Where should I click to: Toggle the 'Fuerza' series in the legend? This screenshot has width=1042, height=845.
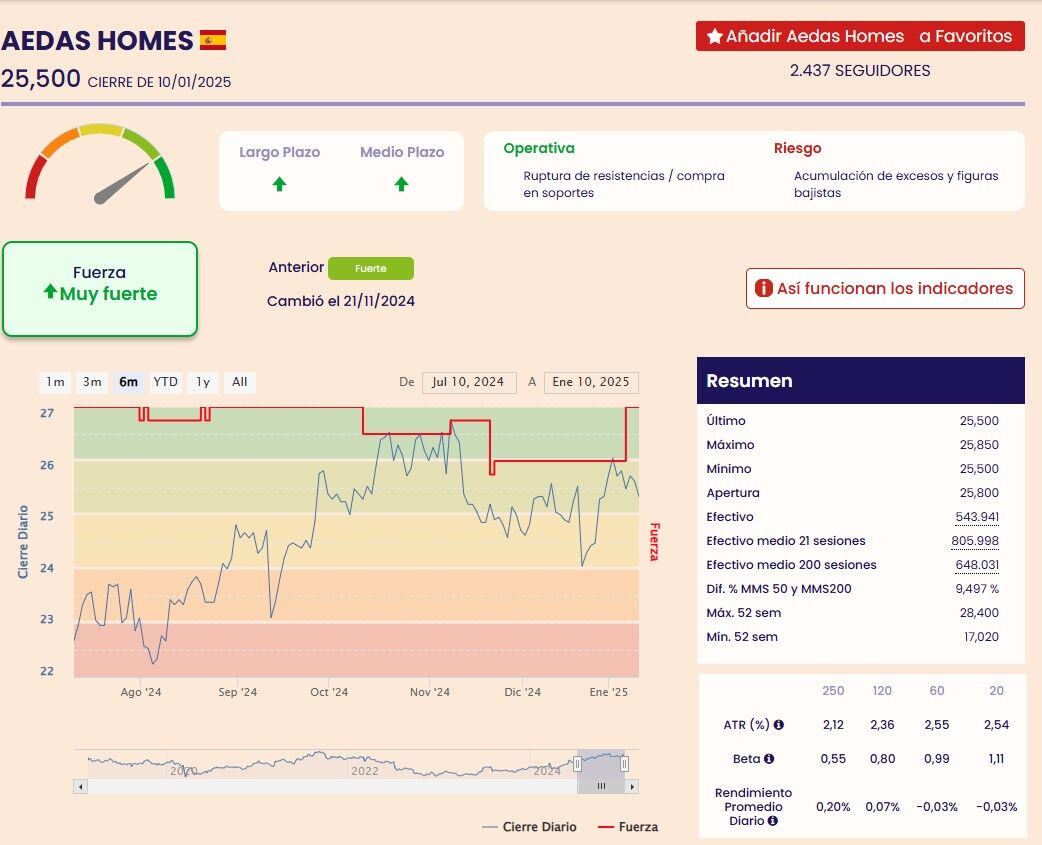coord(628,827)
